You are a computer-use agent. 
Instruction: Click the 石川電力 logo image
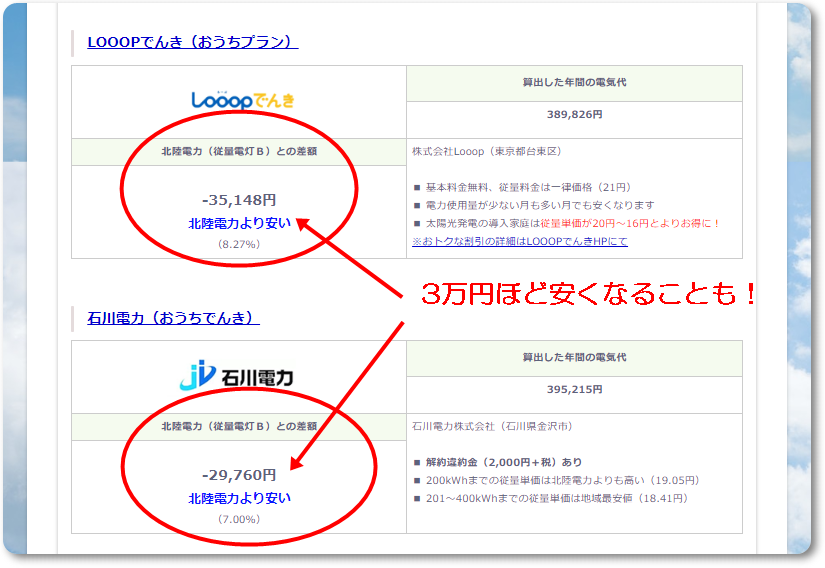pos(236,376)
